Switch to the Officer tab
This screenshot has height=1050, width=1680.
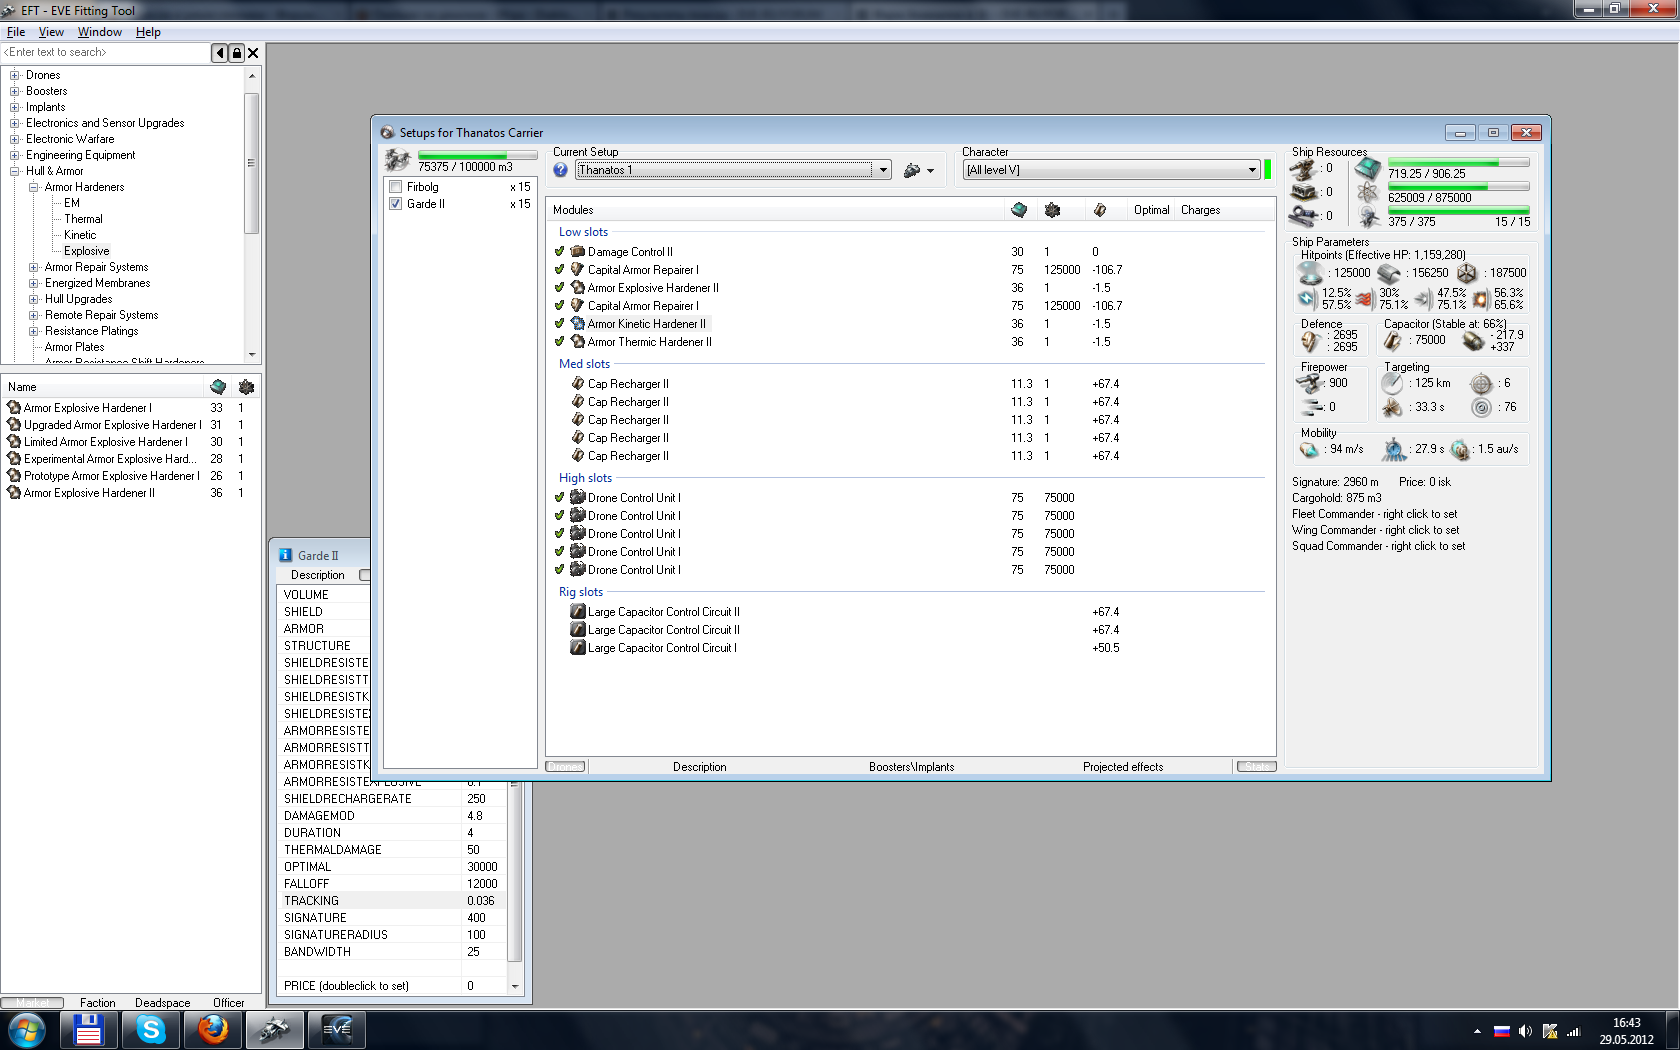point(229,1003)
